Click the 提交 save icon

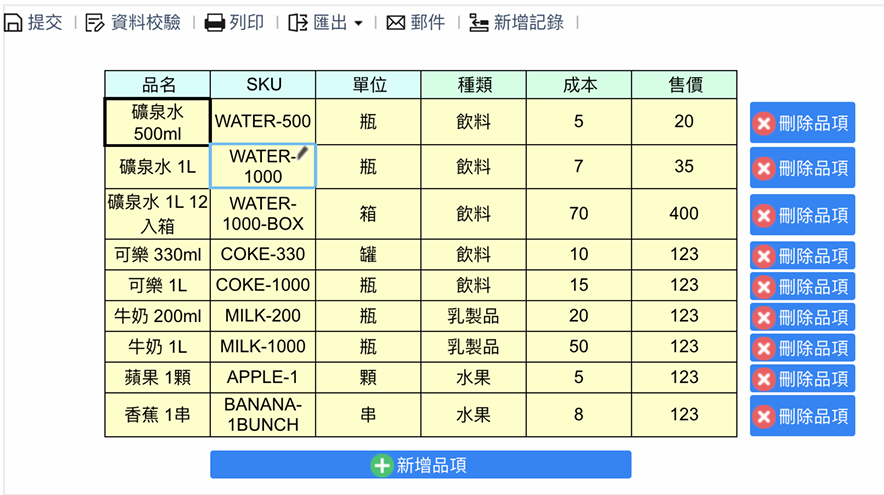click(x=14, y=23)
